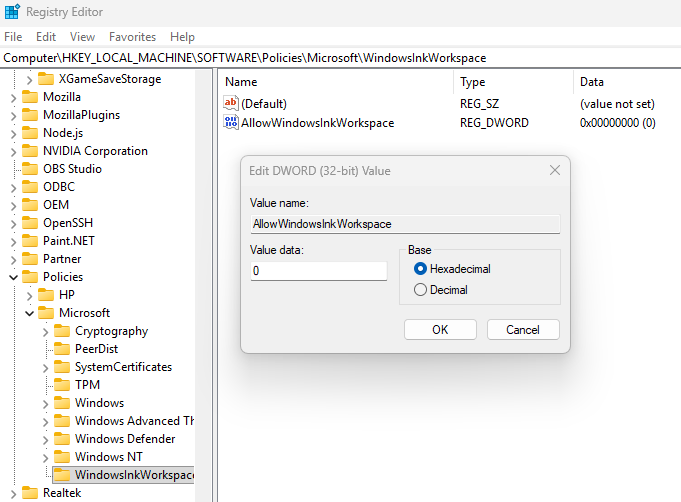Screen dimensions: 681x502
Task: Click the SystemCertificates folder icon
Action: pyautogui.click(x=62, y=367)
